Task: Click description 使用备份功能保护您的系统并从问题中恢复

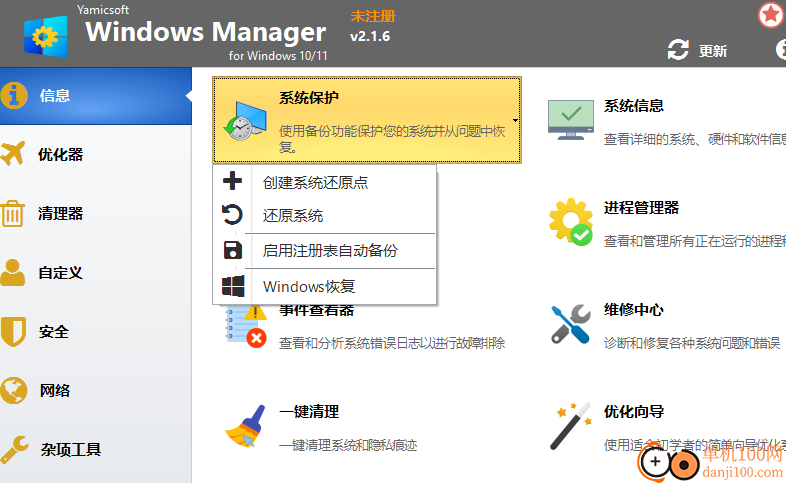Action: [x=392, y=139]
